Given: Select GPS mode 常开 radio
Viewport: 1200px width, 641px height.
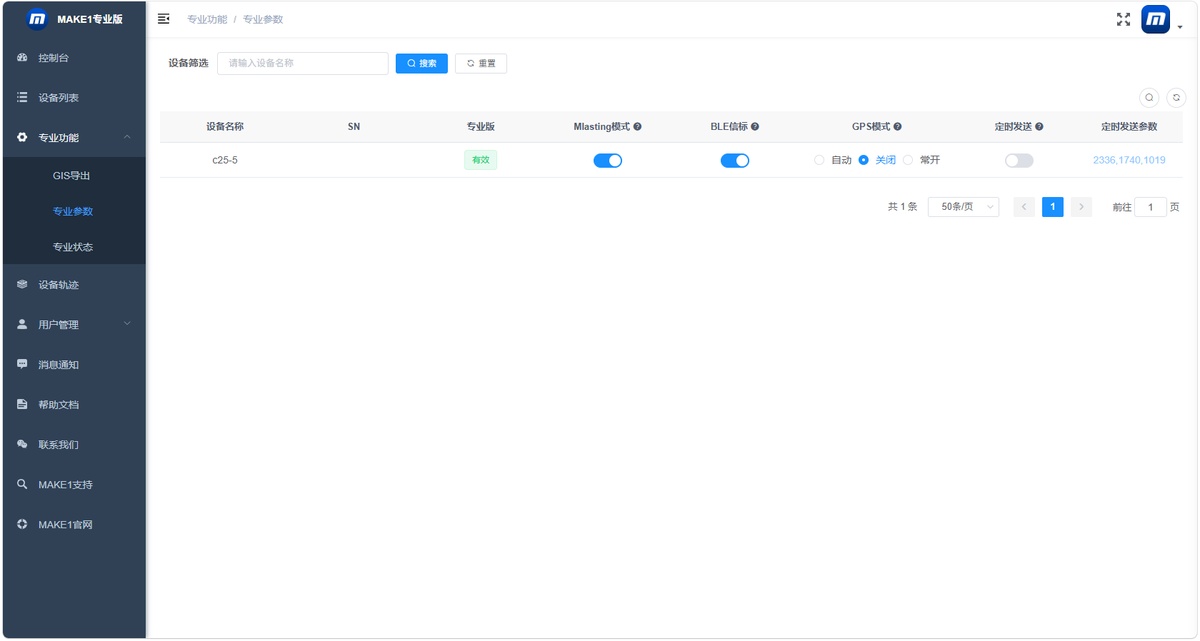Looking at the screenshot, I should click(908, 160).
